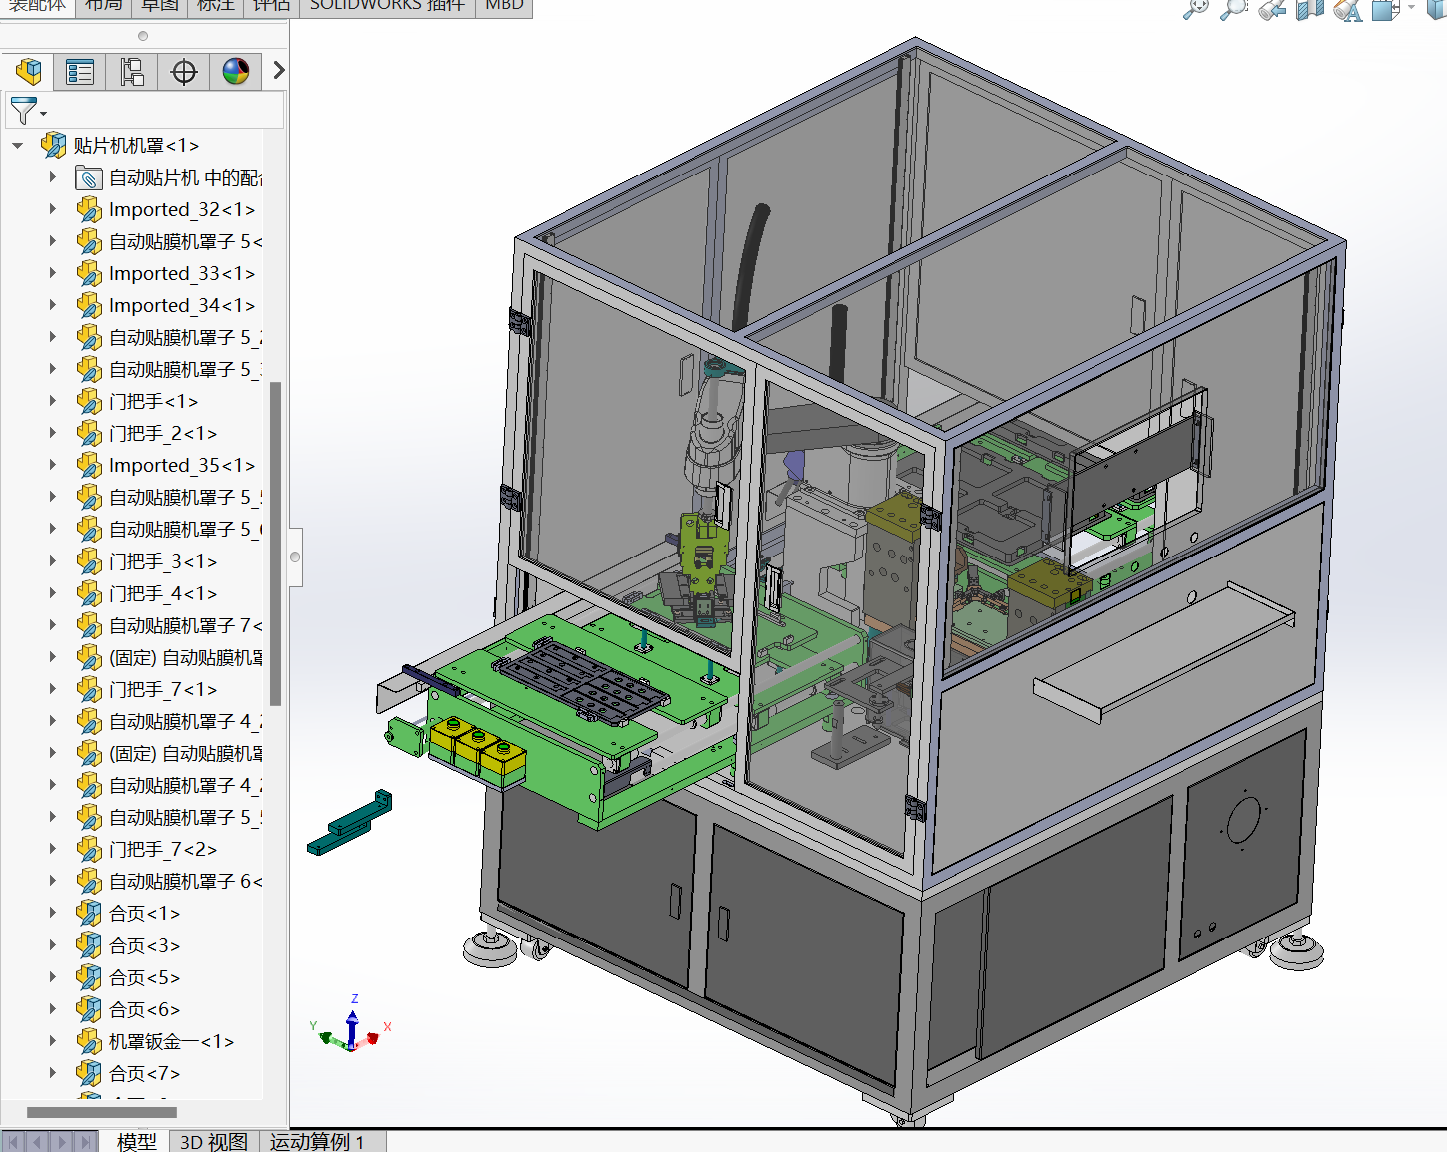This screenshot has height=1152, width=1447.
Task: Click the panel split grip dot at top
Action: click(143, 36)
